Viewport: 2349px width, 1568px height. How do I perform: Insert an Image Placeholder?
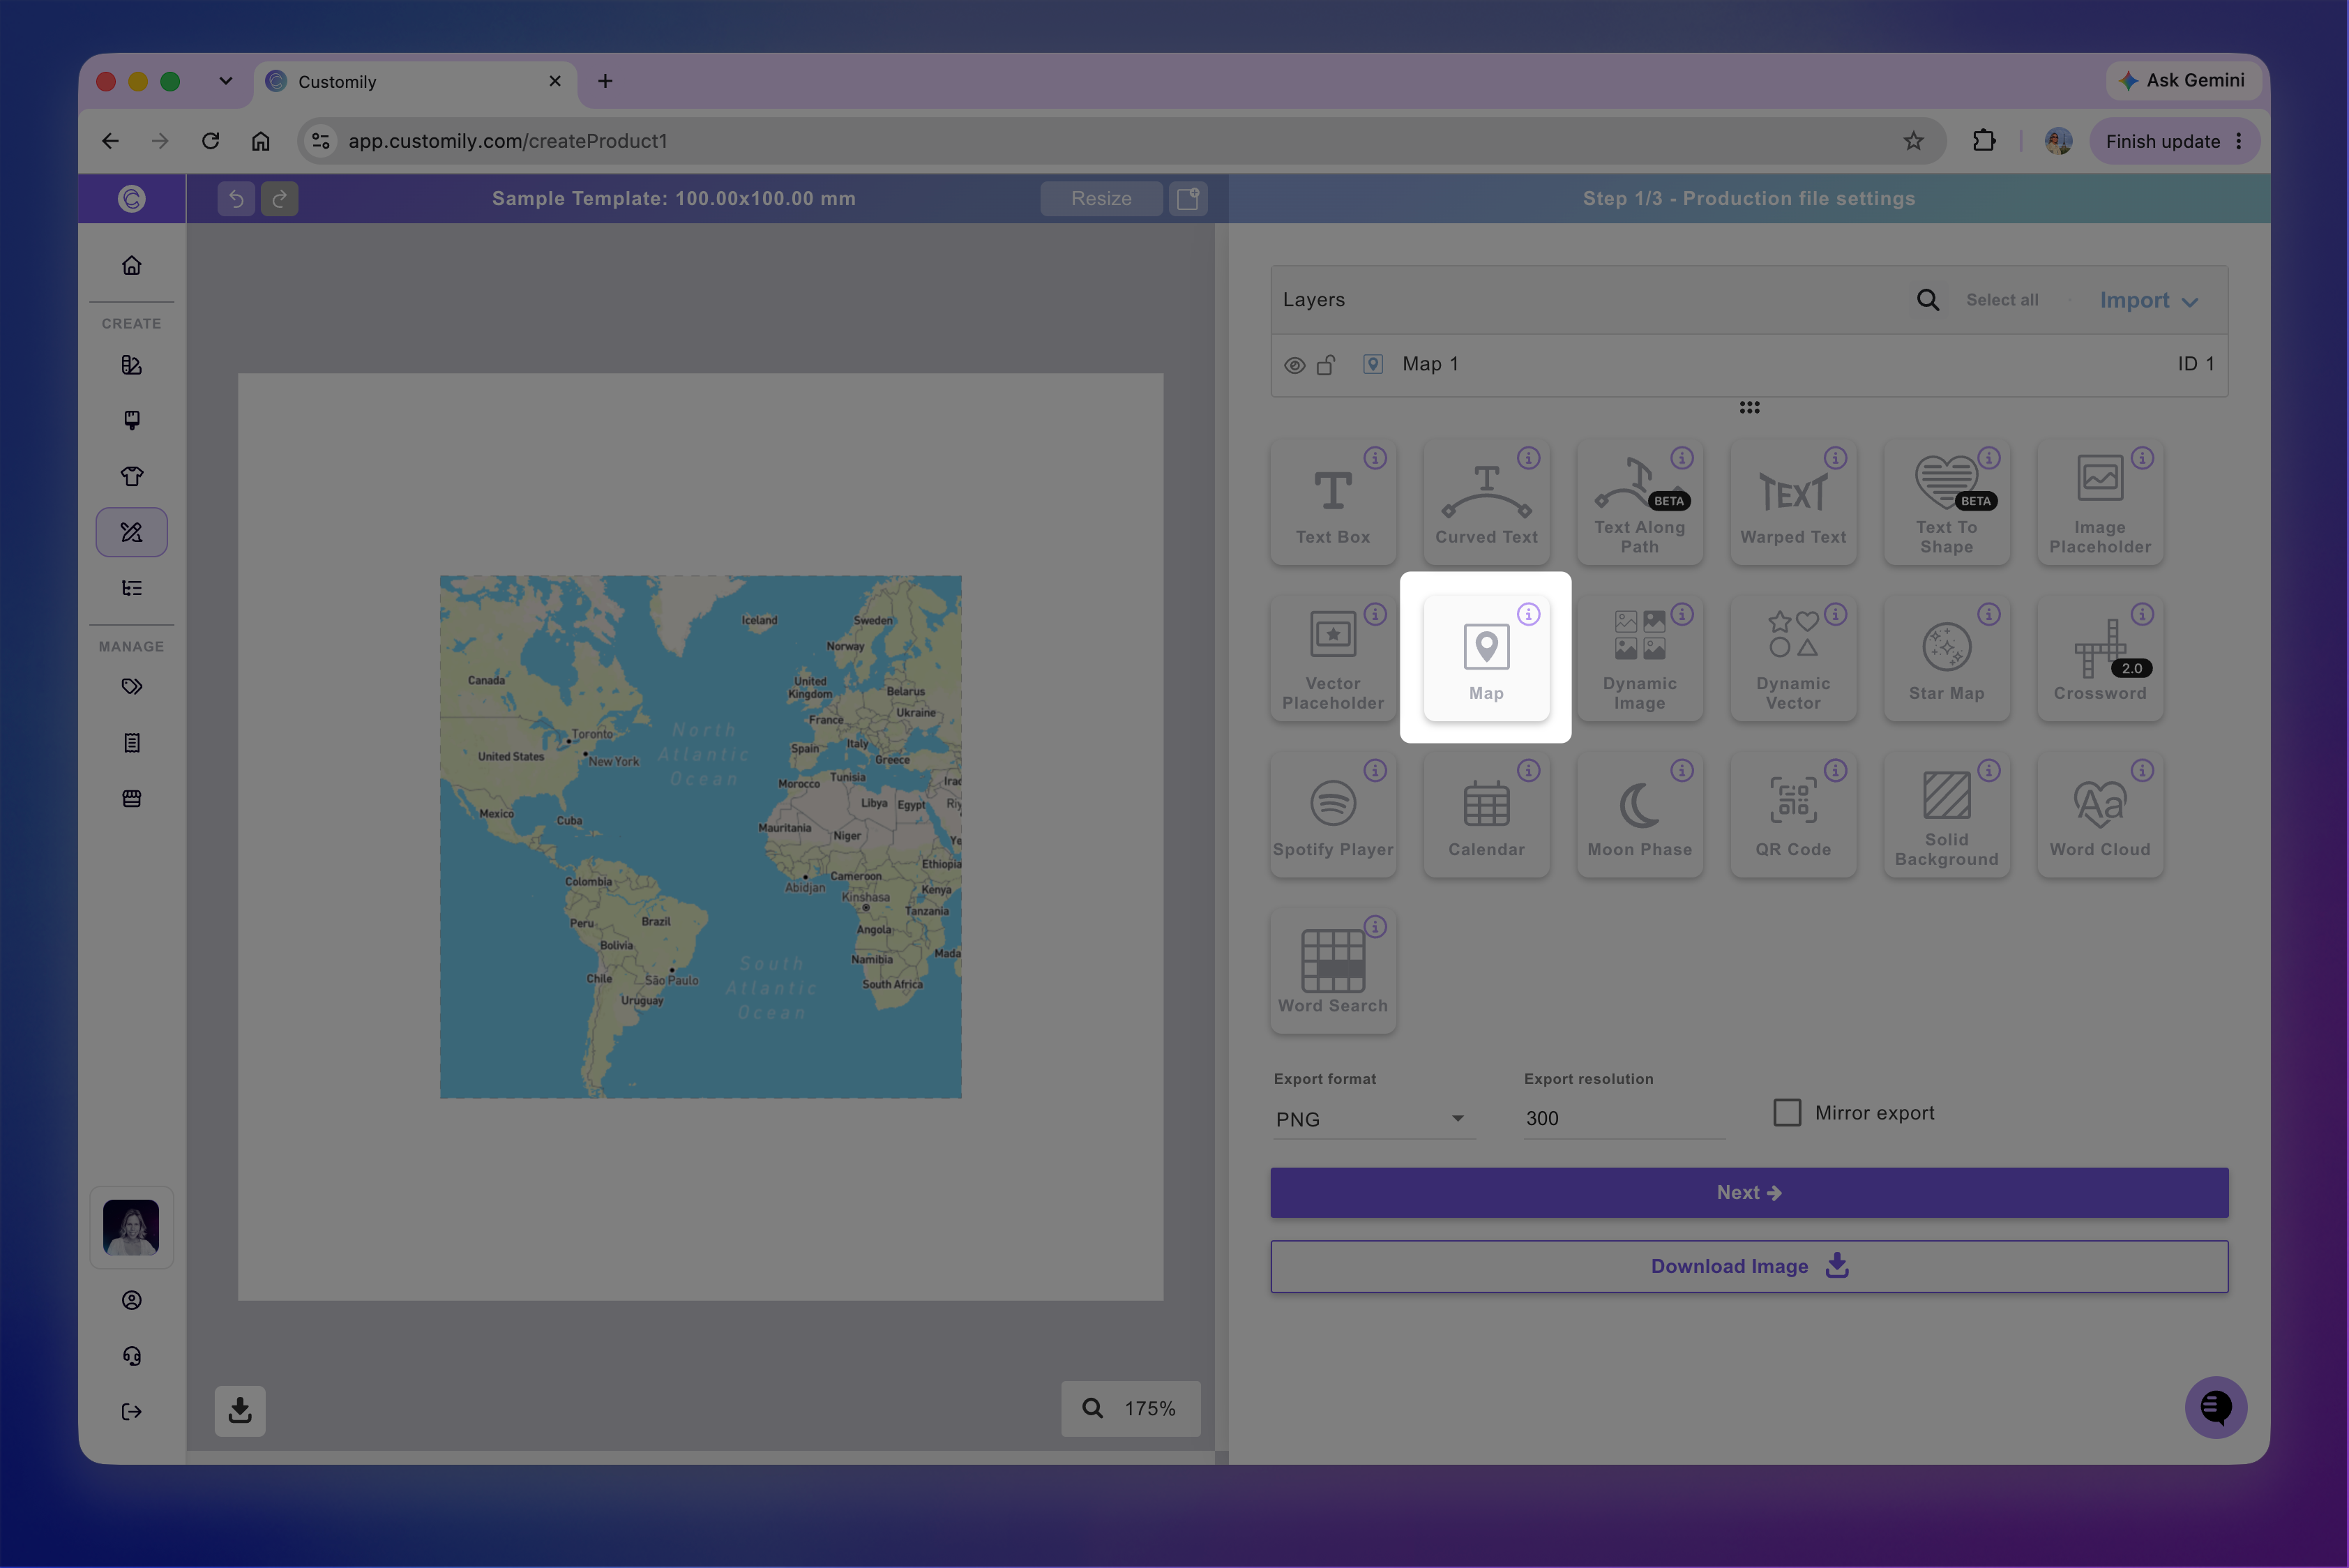coord(2100,502)
